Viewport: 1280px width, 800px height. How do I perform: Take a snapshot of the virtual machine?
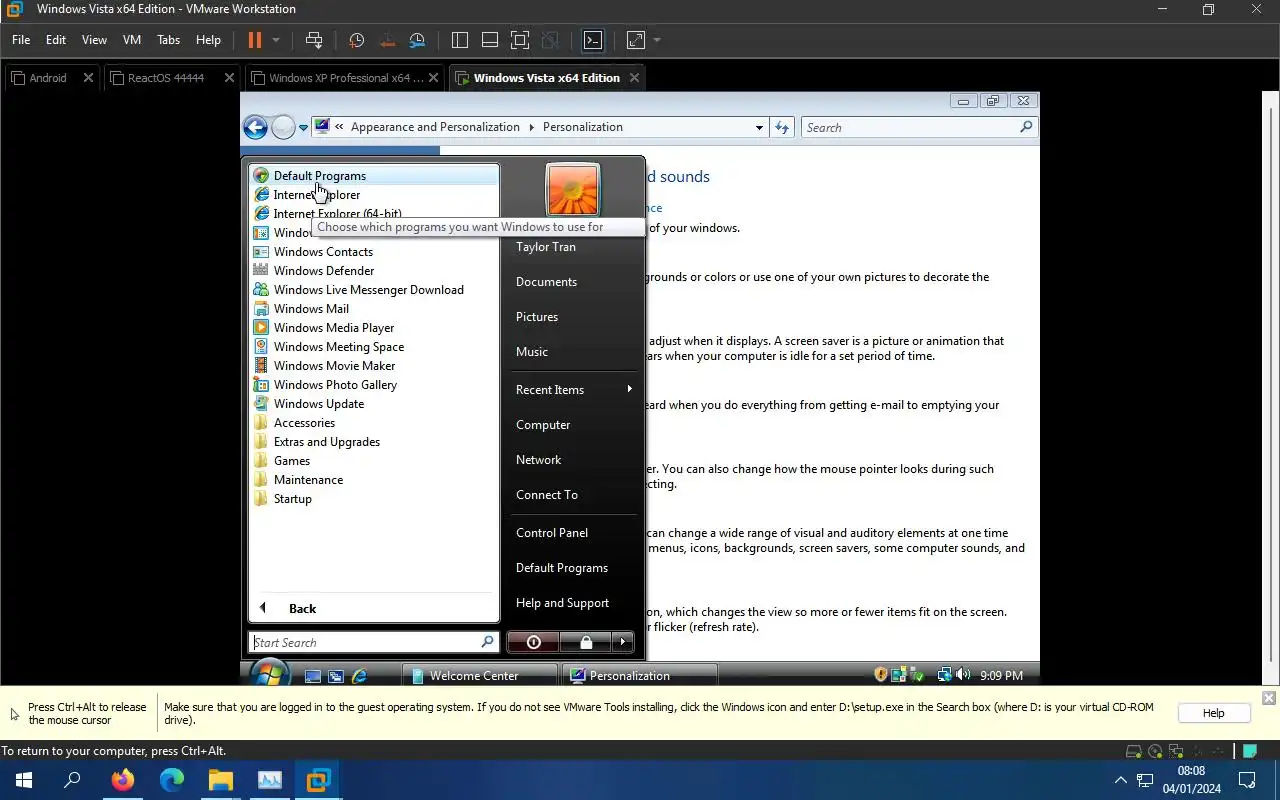356,40
